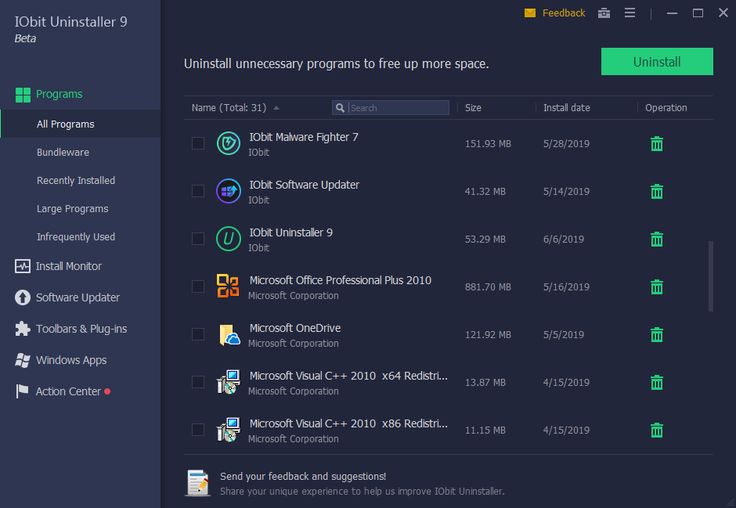The image size is (736, 508).
Task: Sort list by Size column header
Action: (x=473, y=108)
